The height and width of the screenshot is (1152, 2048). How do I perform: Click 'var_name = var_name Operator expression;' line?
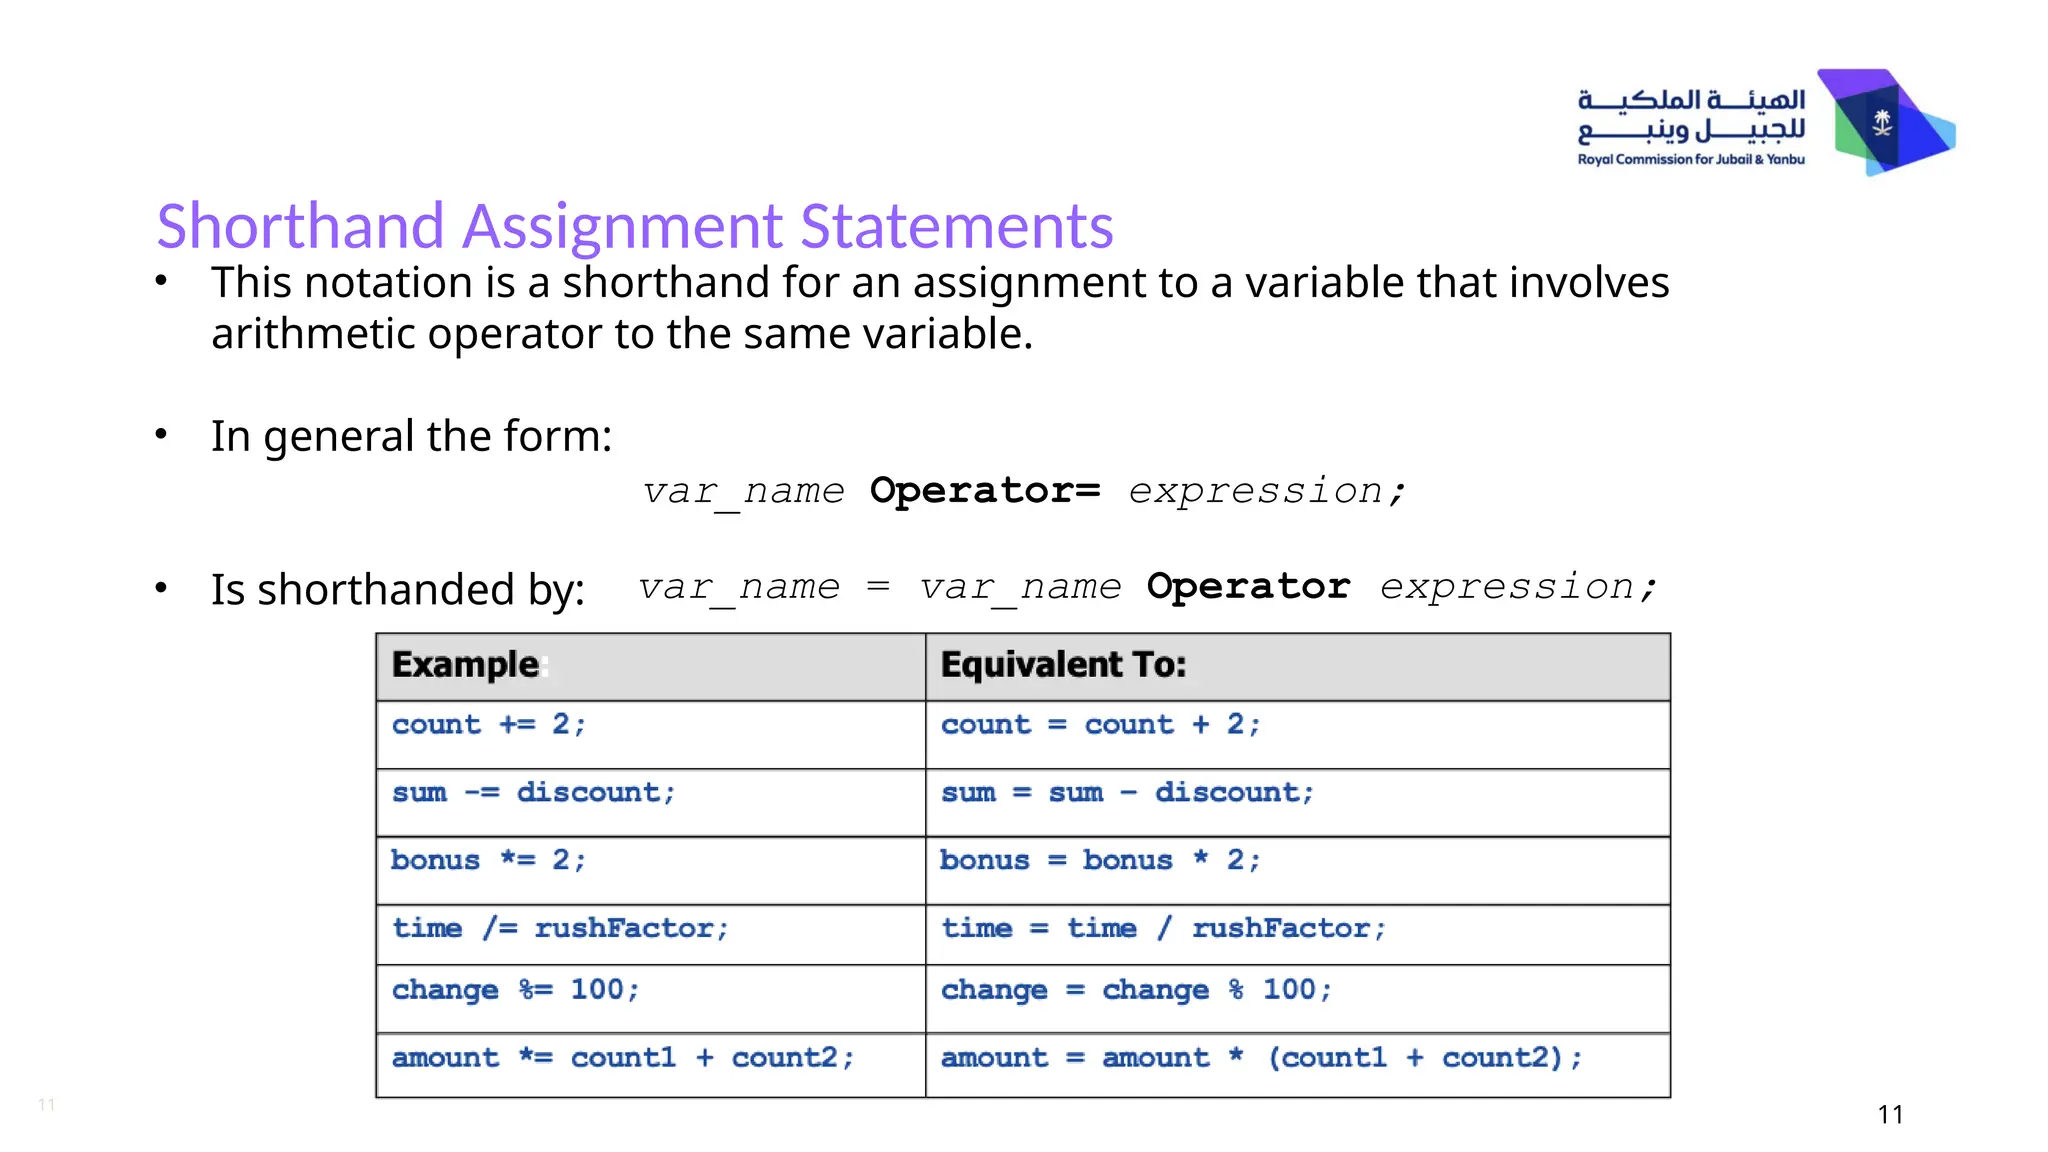(1147, 587)
